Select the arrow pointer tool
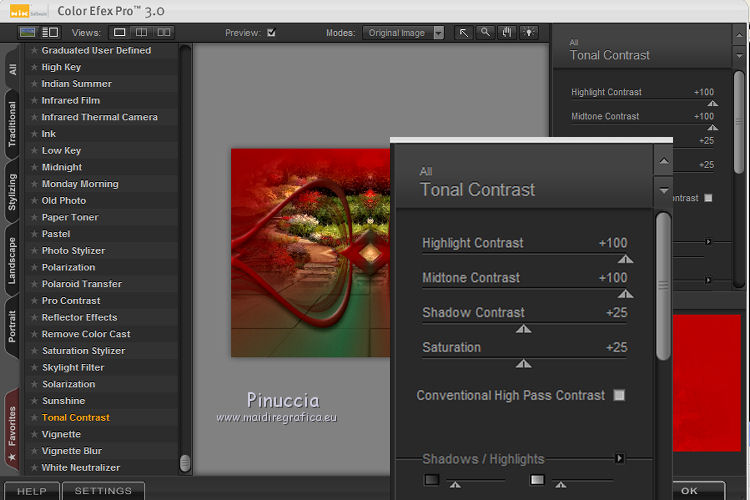This screenshot has width=750, height=500. [x=464, y=33]
